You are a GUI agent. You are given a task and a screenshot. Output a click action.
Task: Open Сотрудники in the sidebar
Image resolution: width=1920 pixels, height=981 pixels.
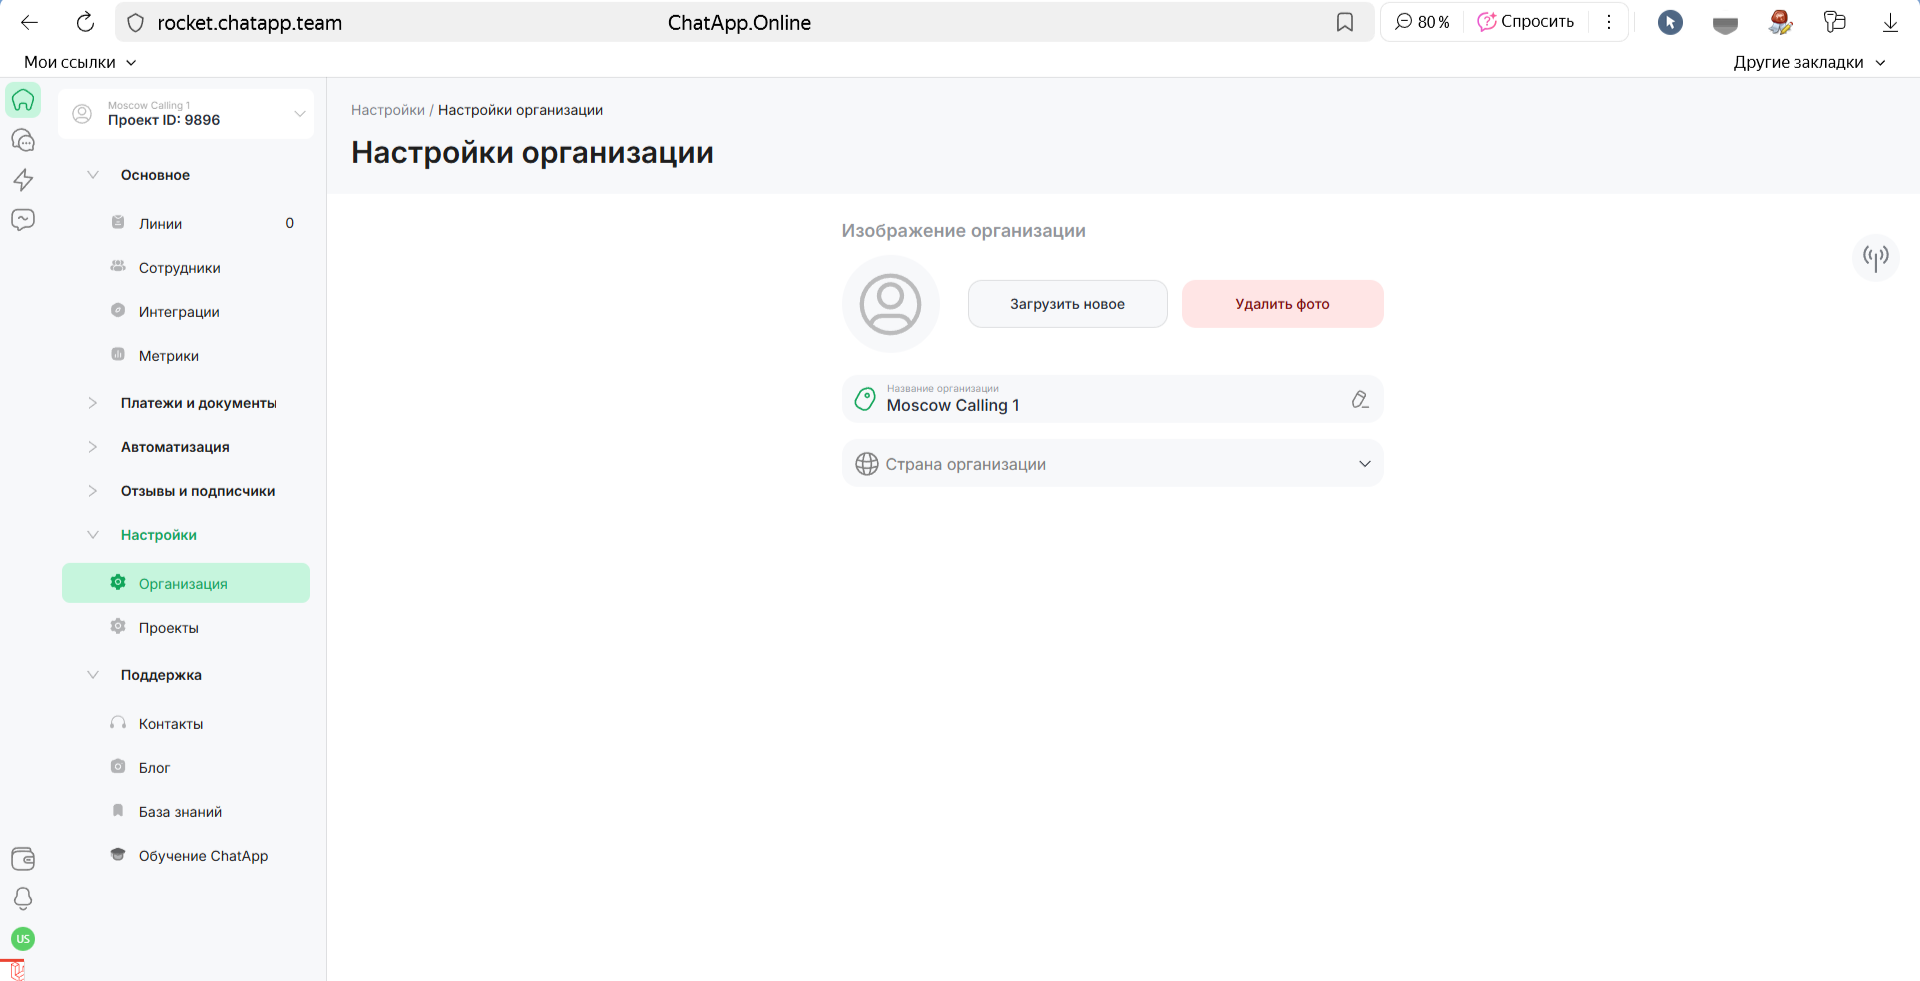tap(180, 268)
